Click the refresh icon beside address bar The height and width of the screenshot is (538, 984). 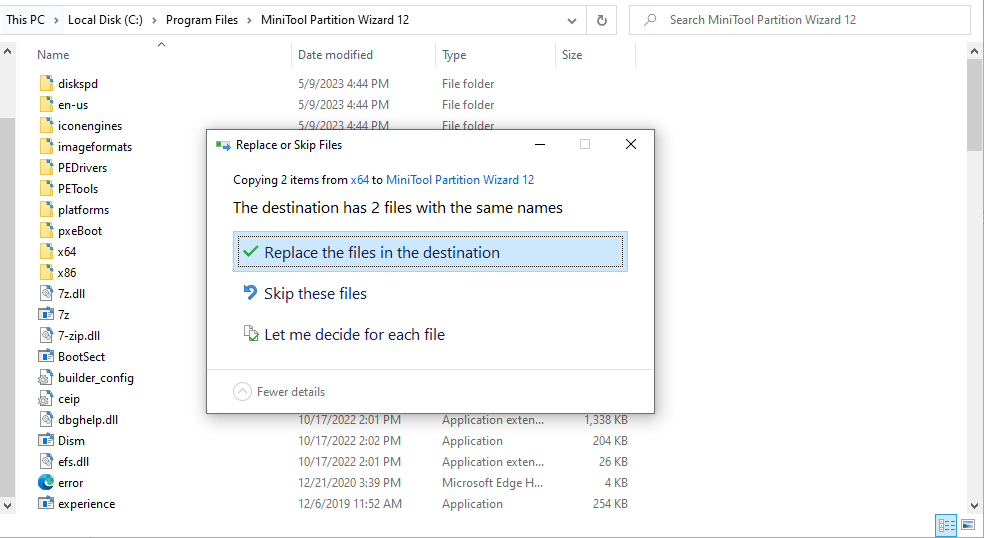click(601, 20)
